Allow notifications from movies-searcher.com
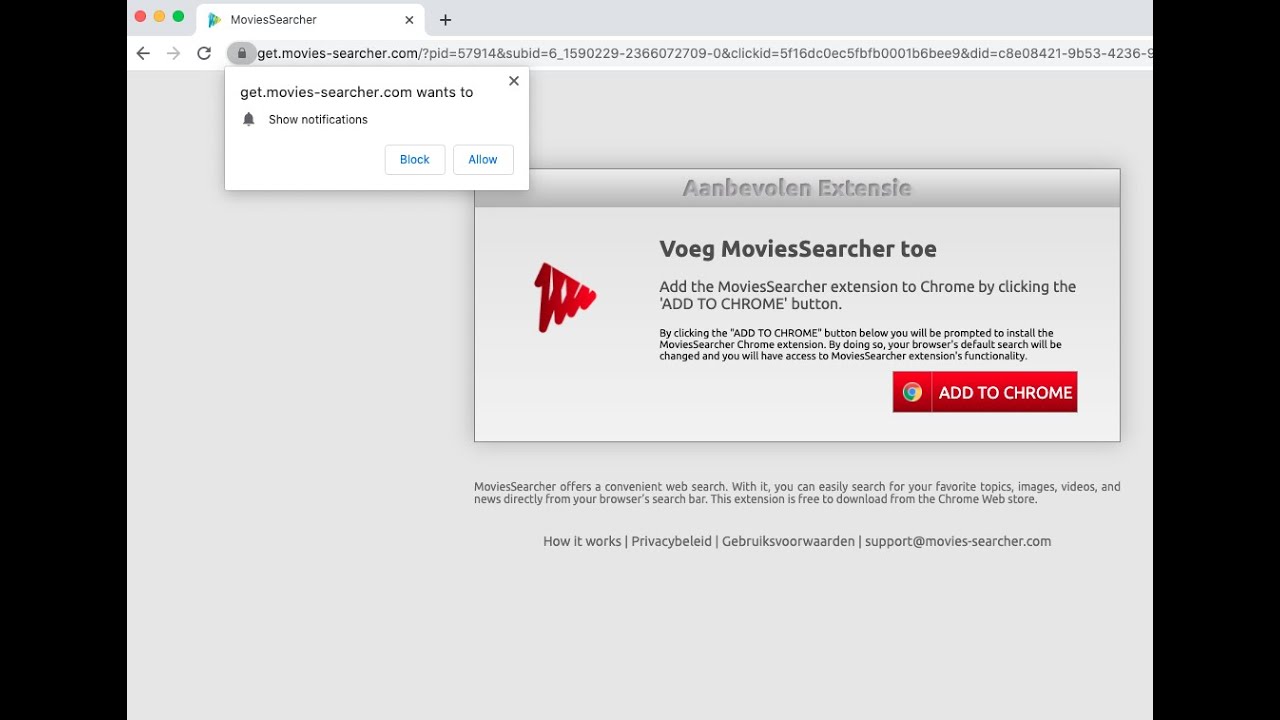The width and height of the screenshot is (1280, 720). (x=483, y=160)
